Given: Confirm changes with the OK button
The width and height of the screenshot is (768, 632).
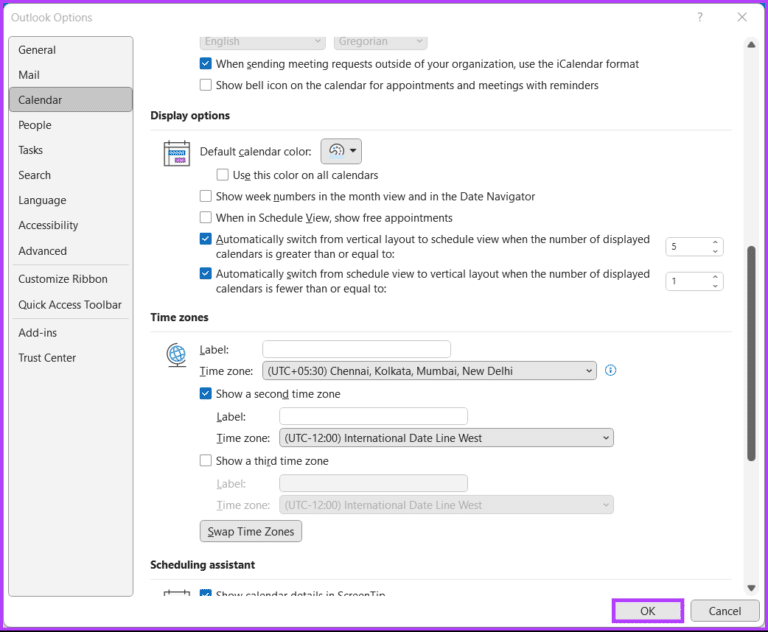Looking at the screenshot, I should pyautogui.click(x=648, y=611).
